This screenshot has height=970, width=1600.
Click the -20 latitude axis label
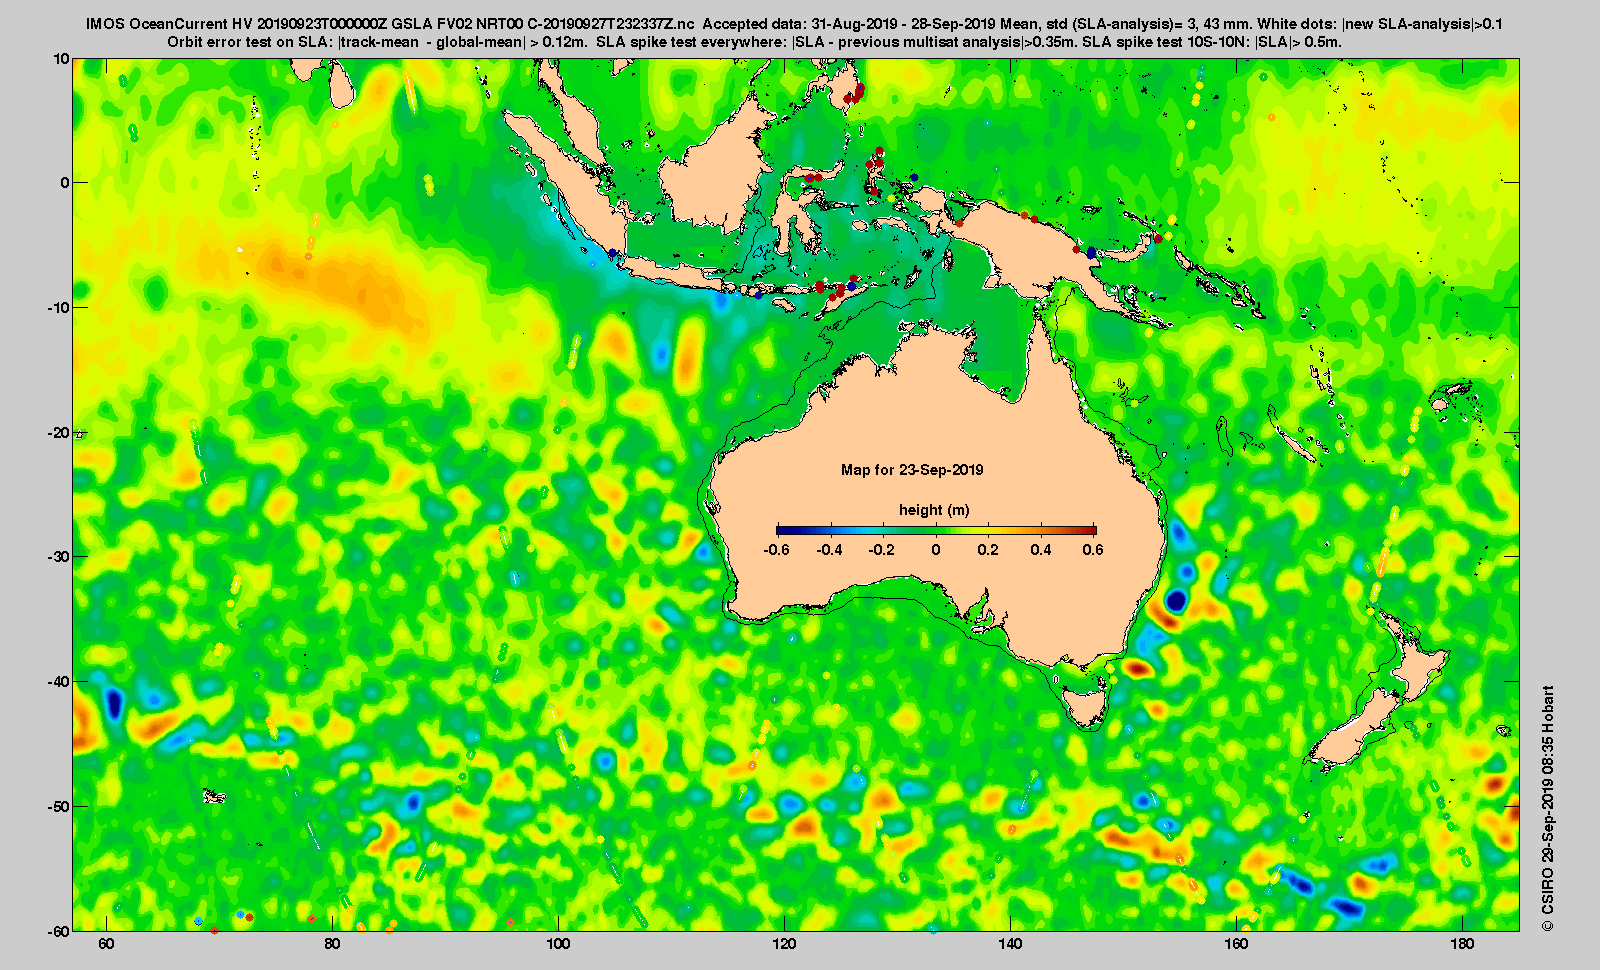(x=60, y=432)
